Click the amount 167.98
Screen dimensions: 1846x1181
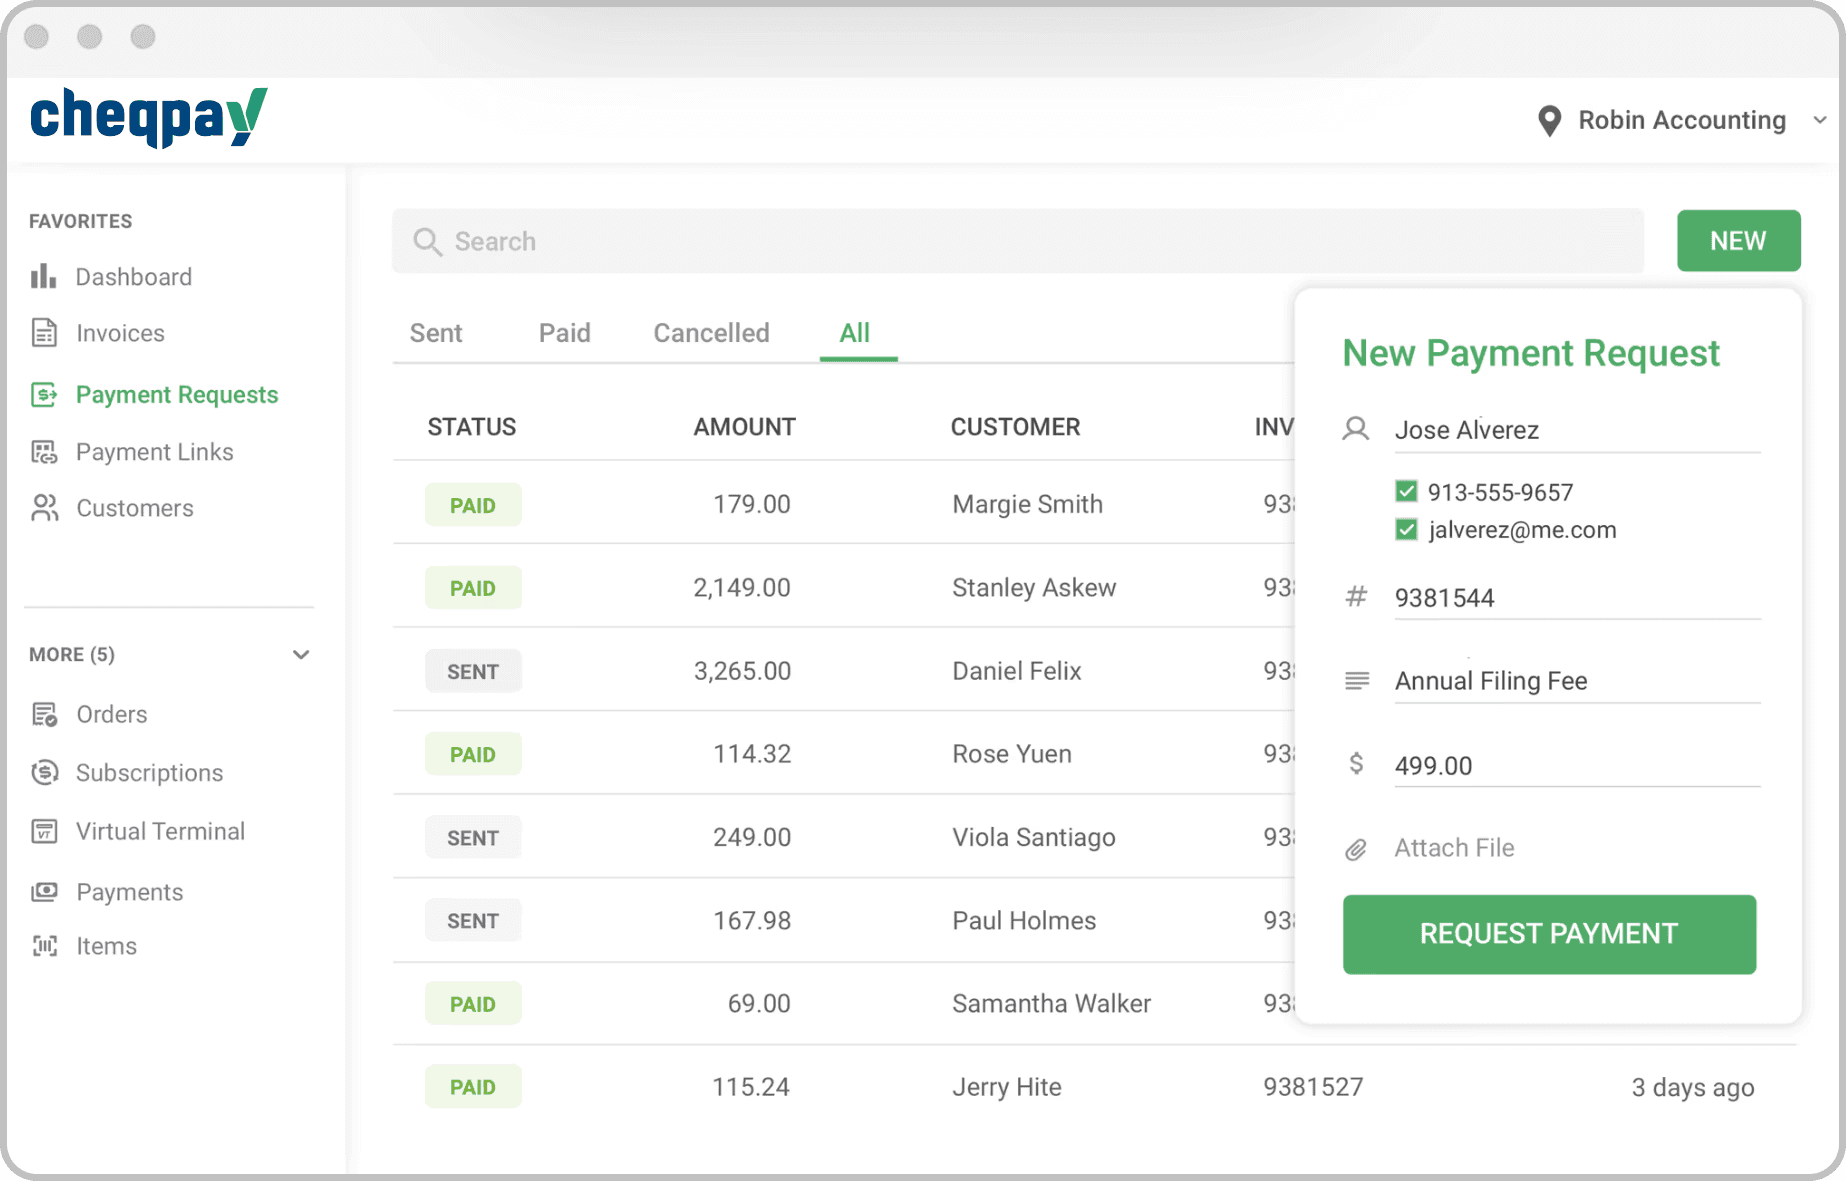tap(752, 921)
